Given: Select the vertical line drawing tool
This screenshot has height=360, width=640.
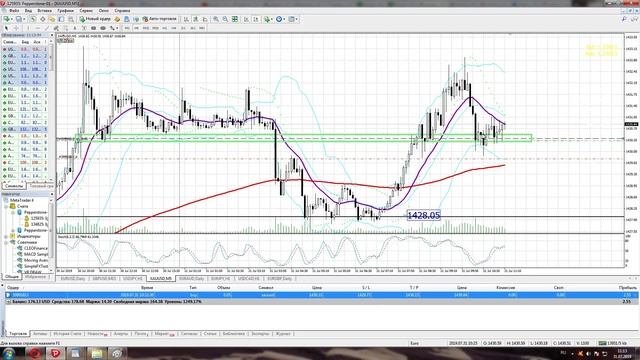Looking at the screenshot, I should [x=28, y=28].
